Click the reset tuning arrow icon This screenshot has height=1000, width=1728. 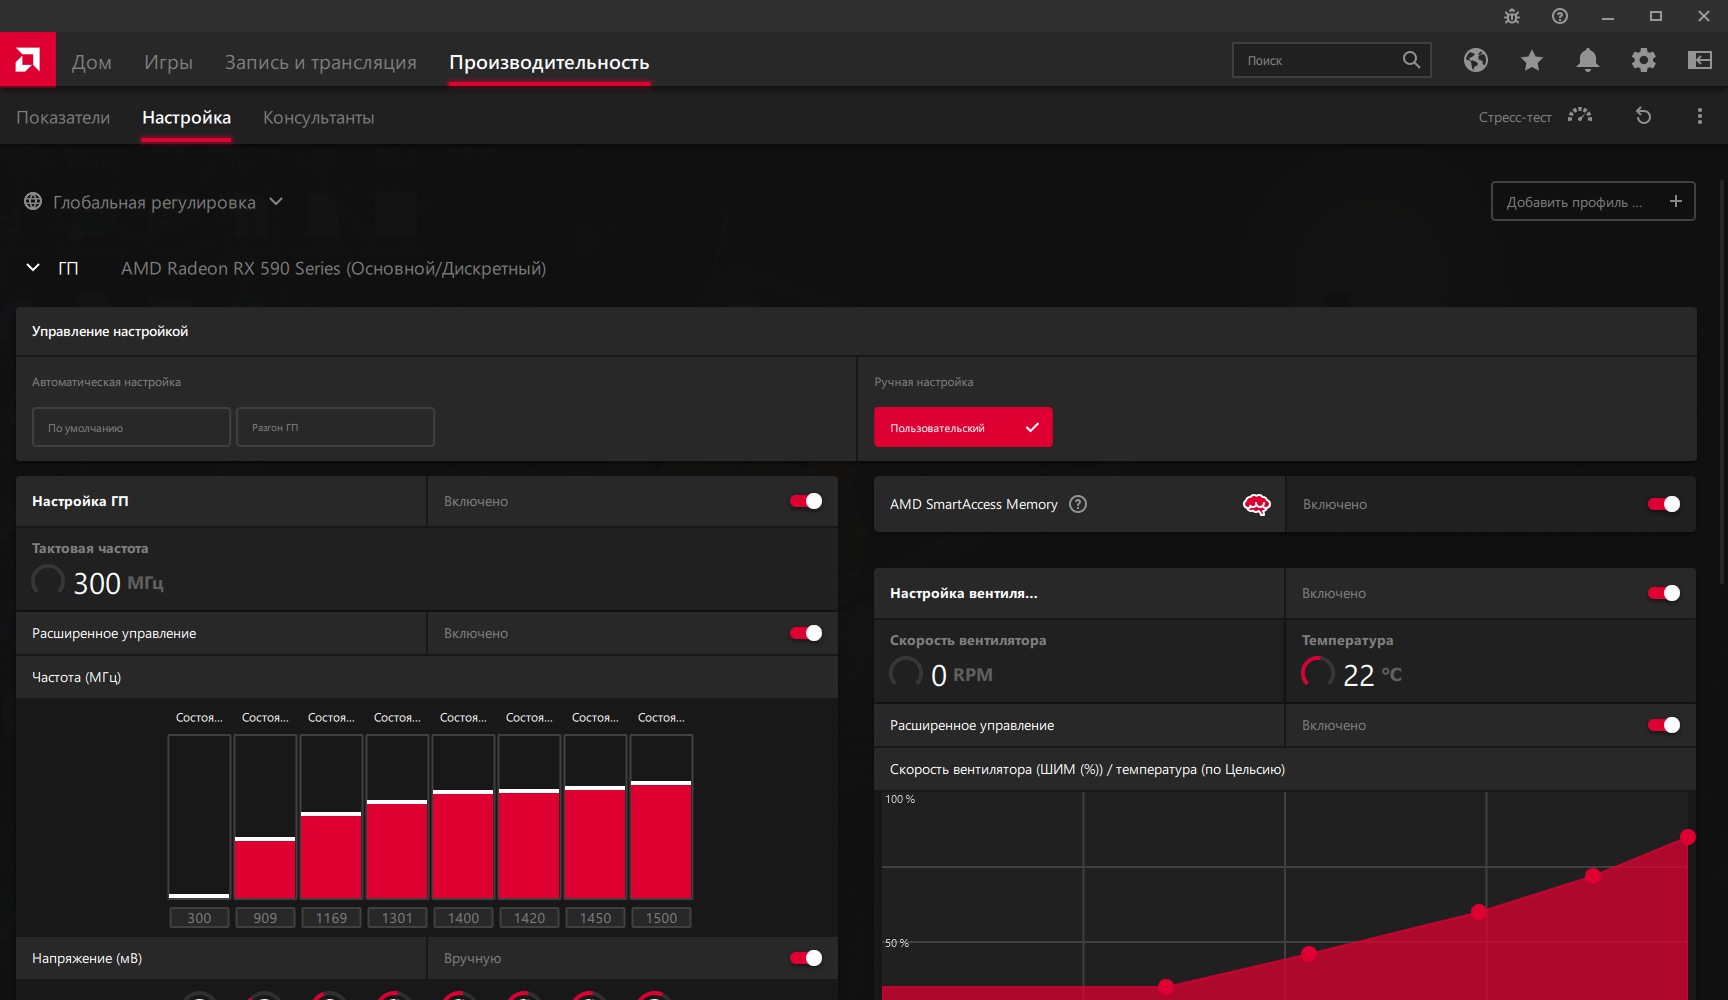click(1643, 116)
